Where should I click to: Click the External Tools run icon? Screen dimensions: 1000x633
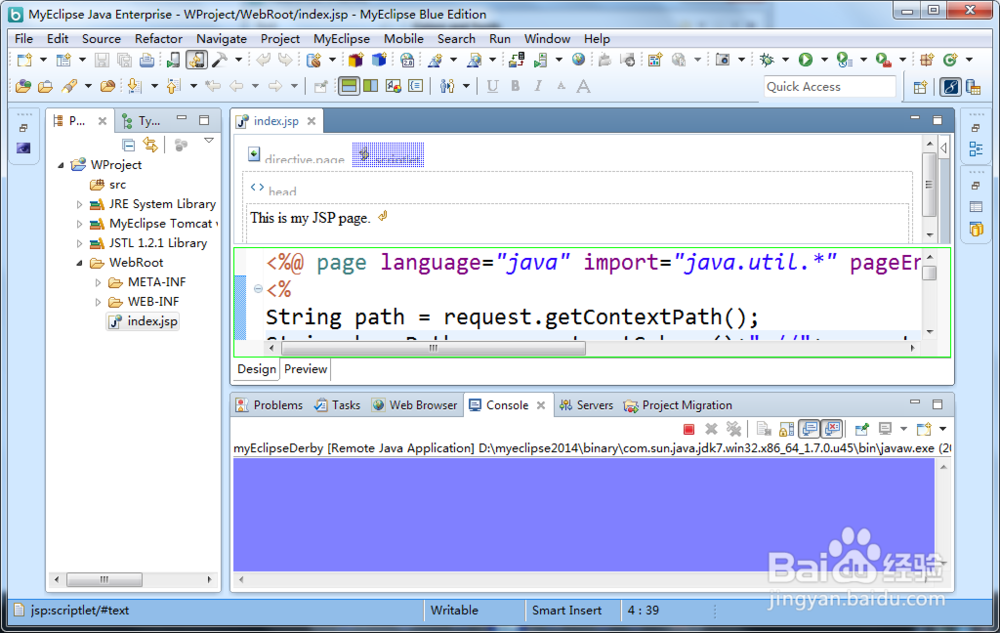coord(883,60)
